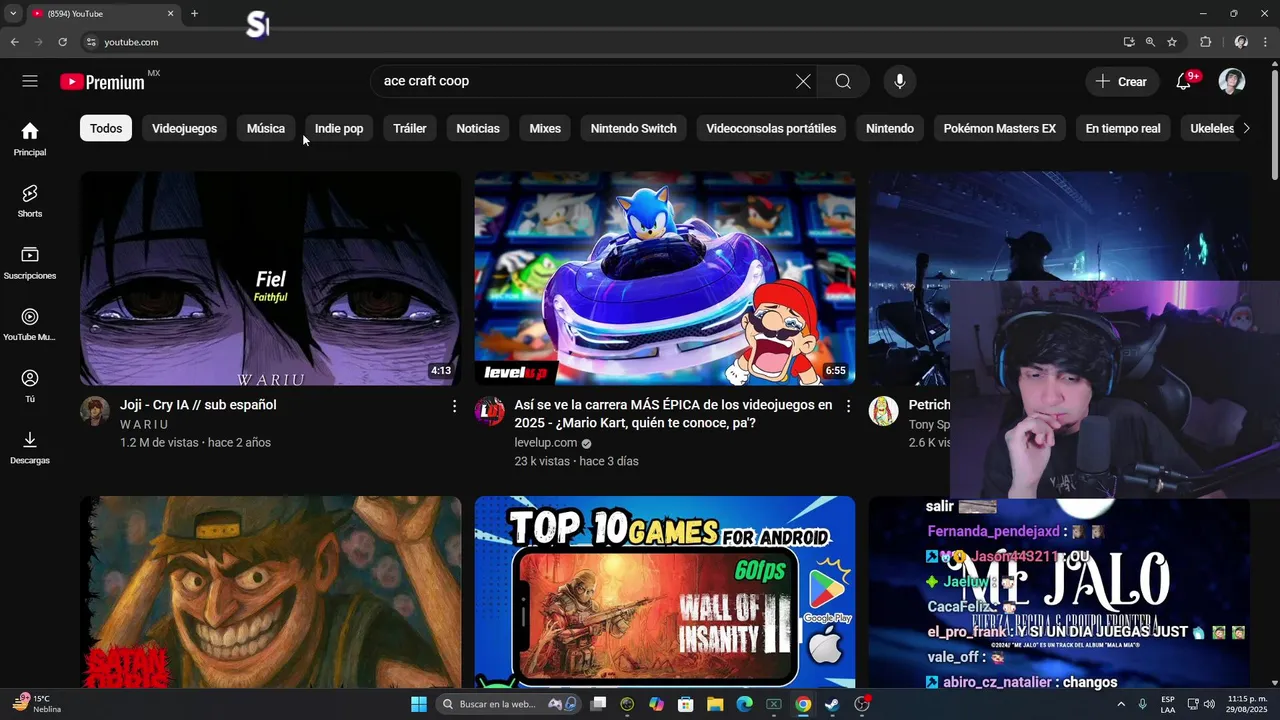This screenshot has width=1280, height=720.
Task: Open Microsoft Edge from taskbar
Action: [x=744, y=704]
